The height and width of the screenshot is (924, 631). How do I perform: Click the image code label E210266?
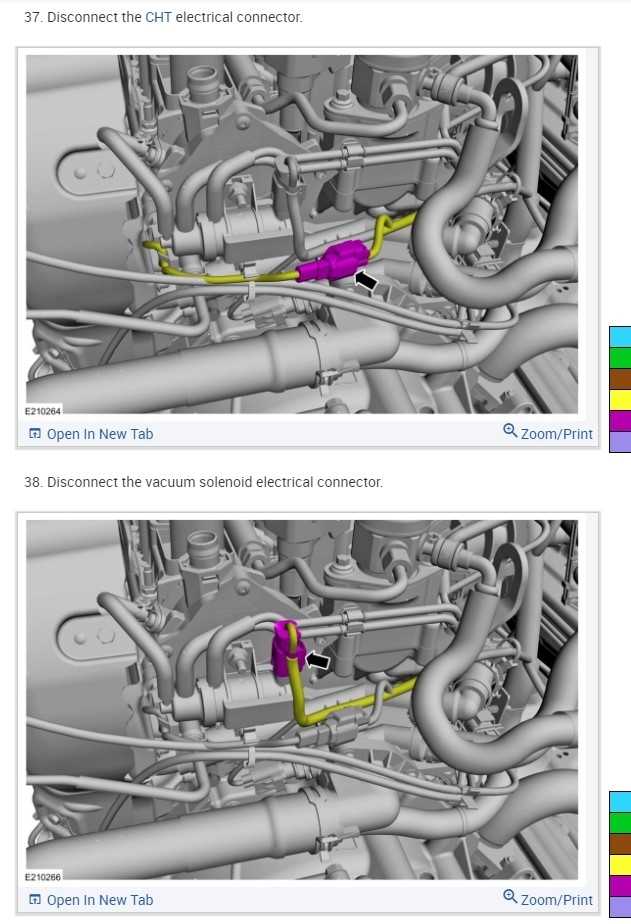click(43, 876)
